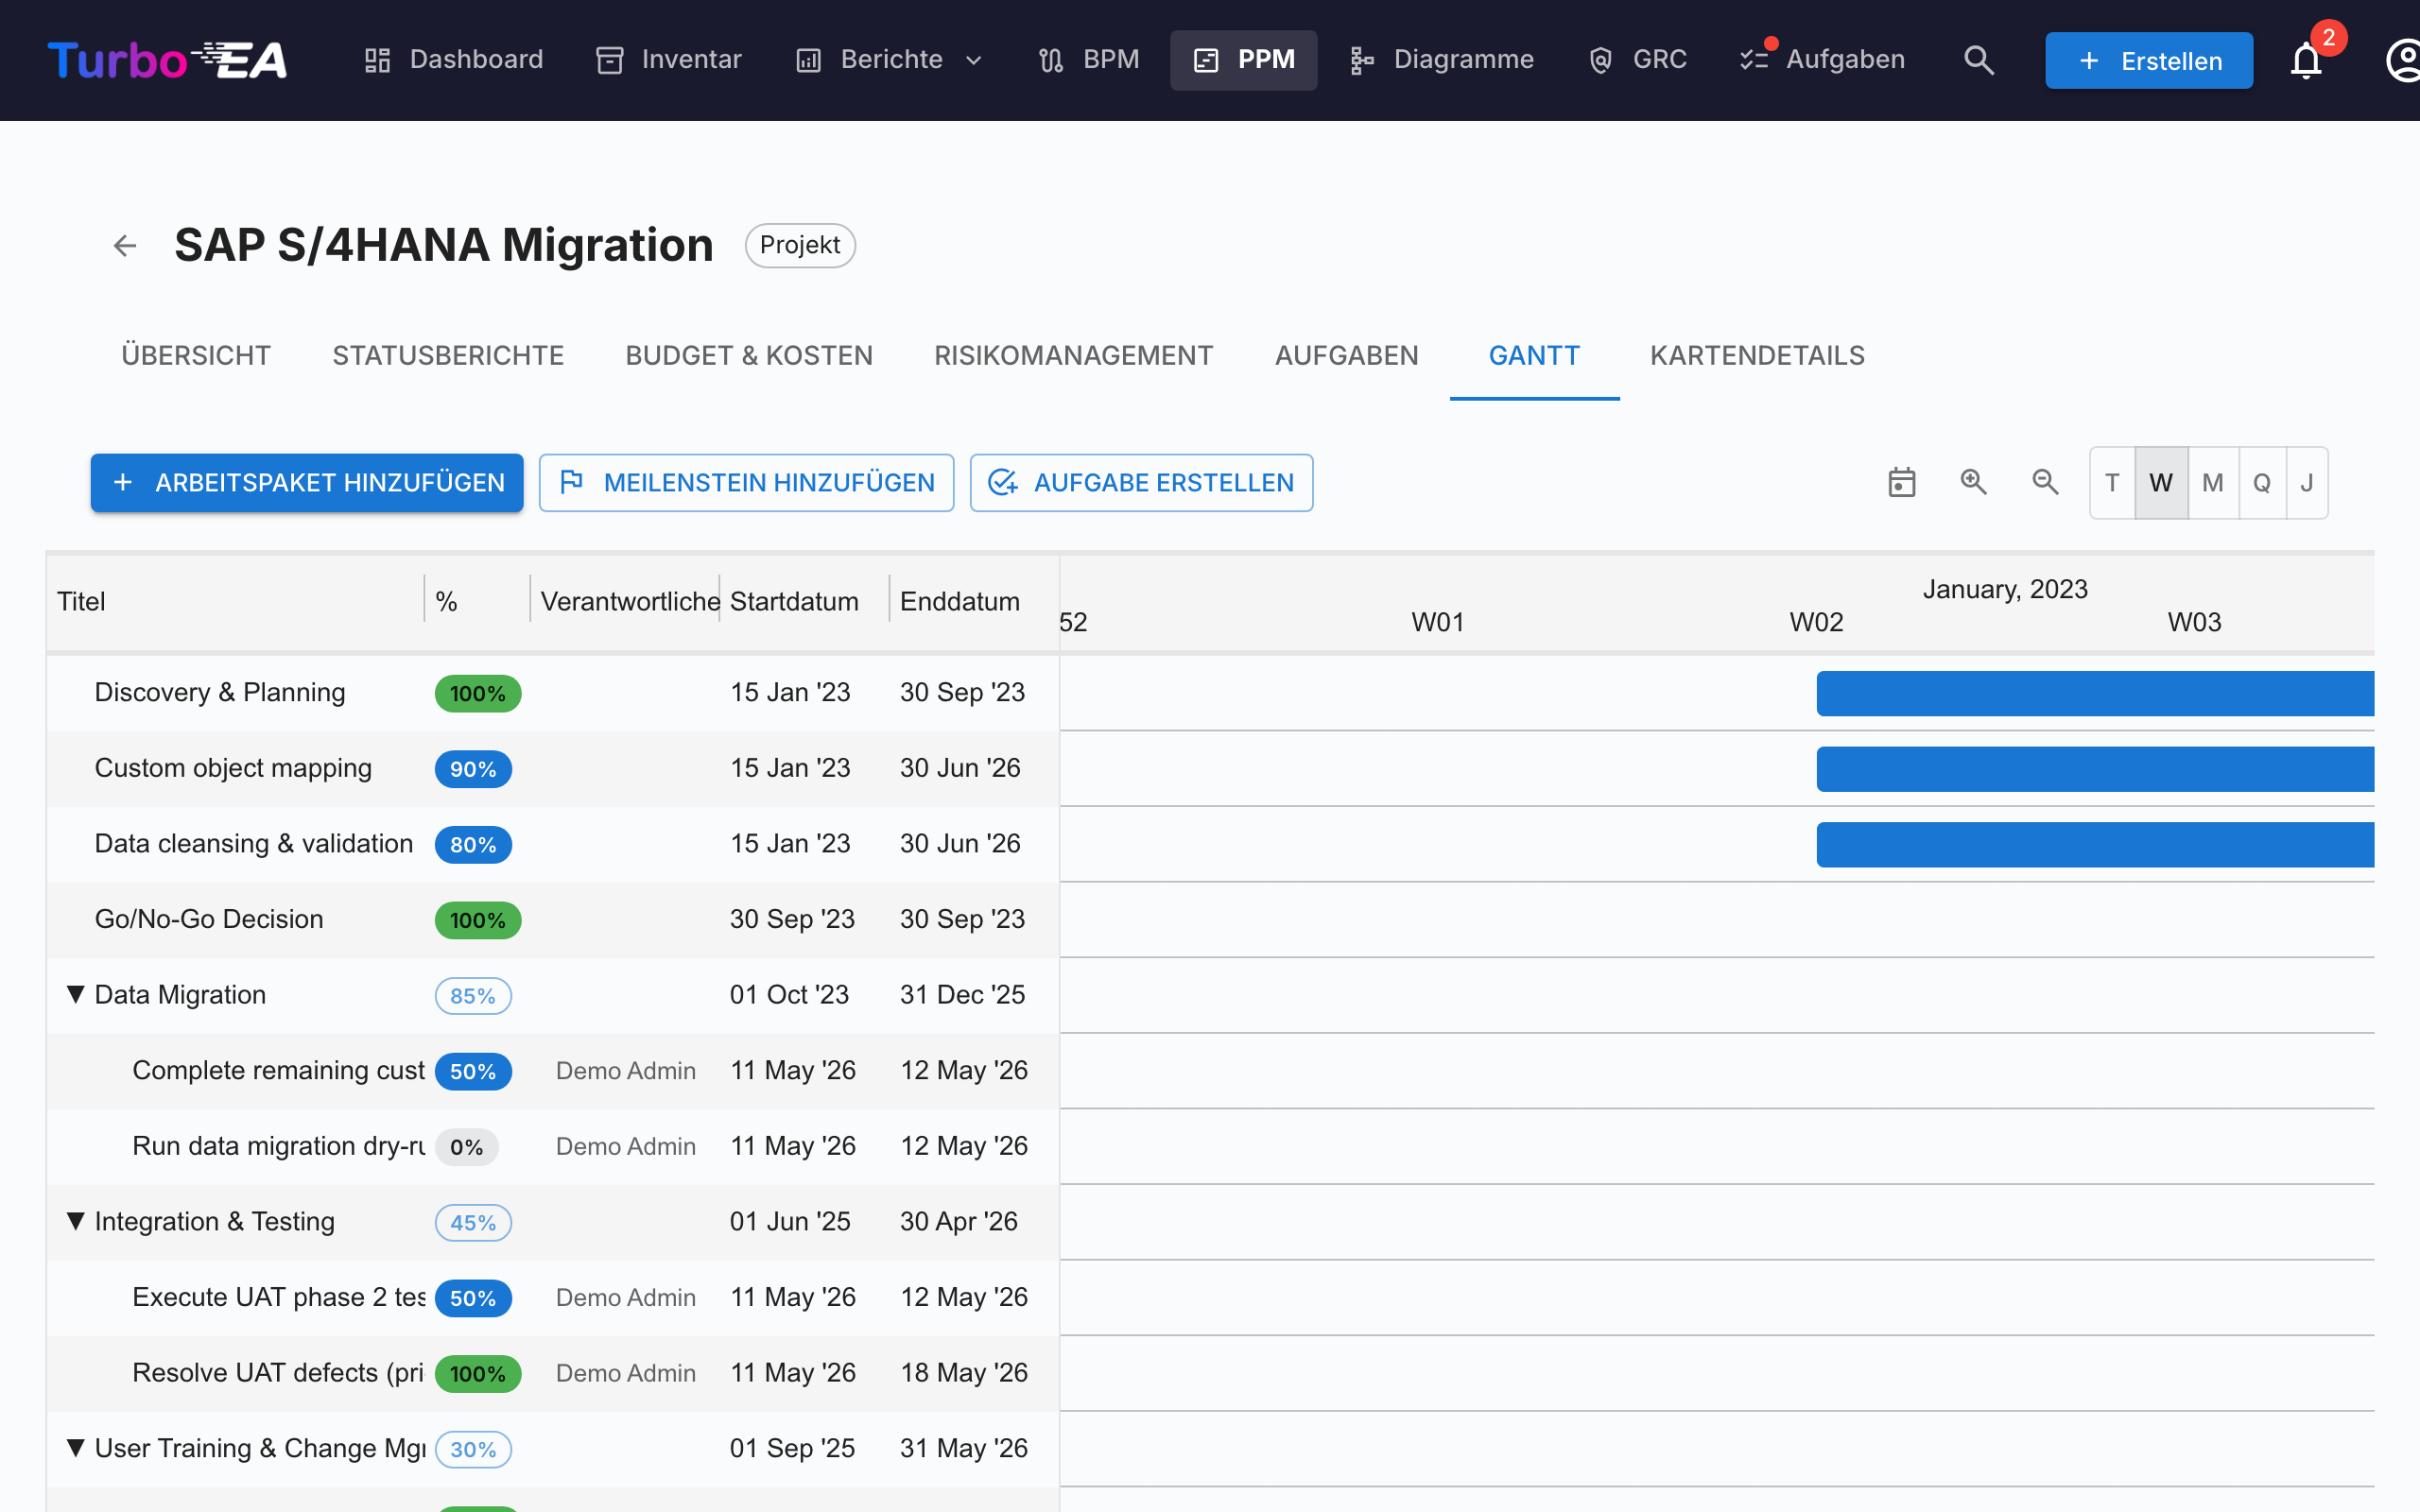Open the Budget & Kosten tab

click(749, 356)
